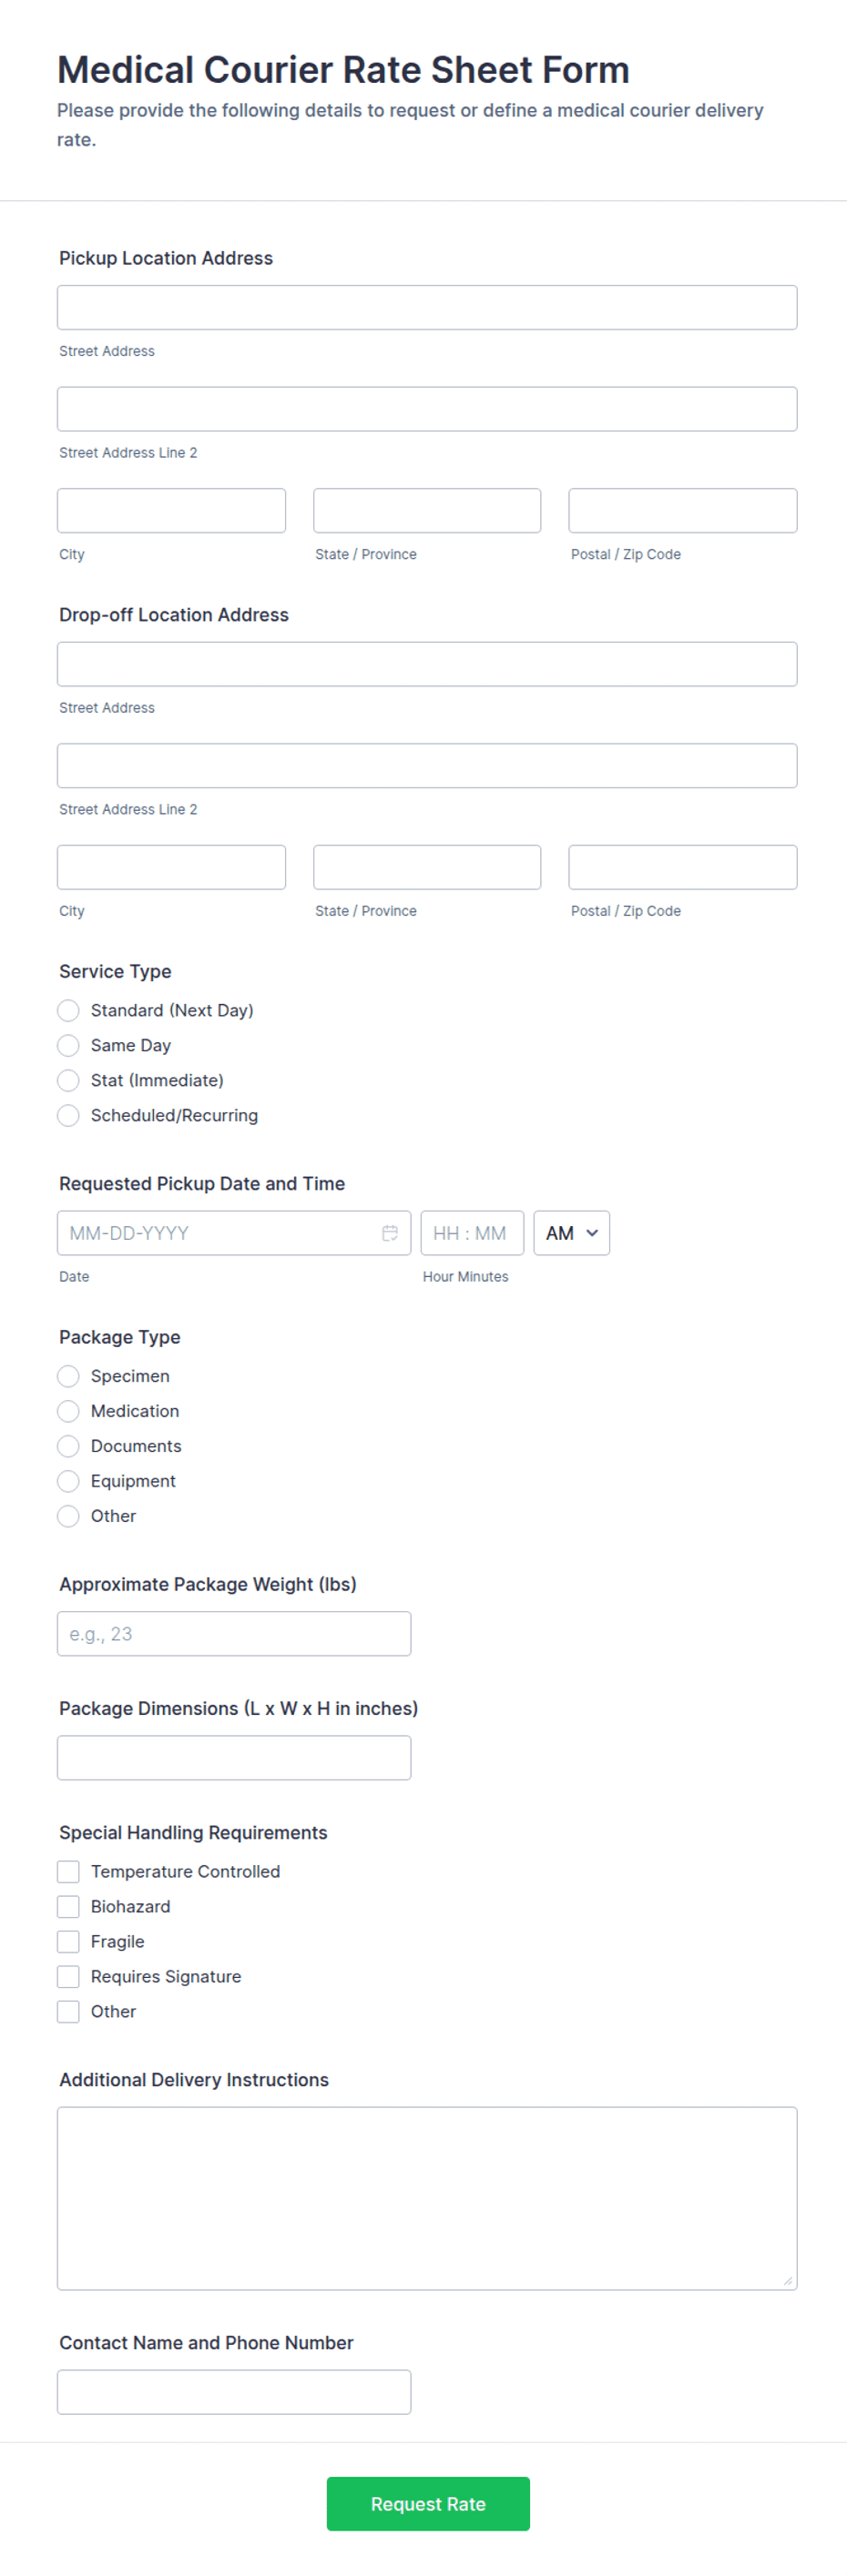Screen dimensions: 847x2576
Task: Focus the Approximate Package Weight field
Action: (x=234, y=1633)
